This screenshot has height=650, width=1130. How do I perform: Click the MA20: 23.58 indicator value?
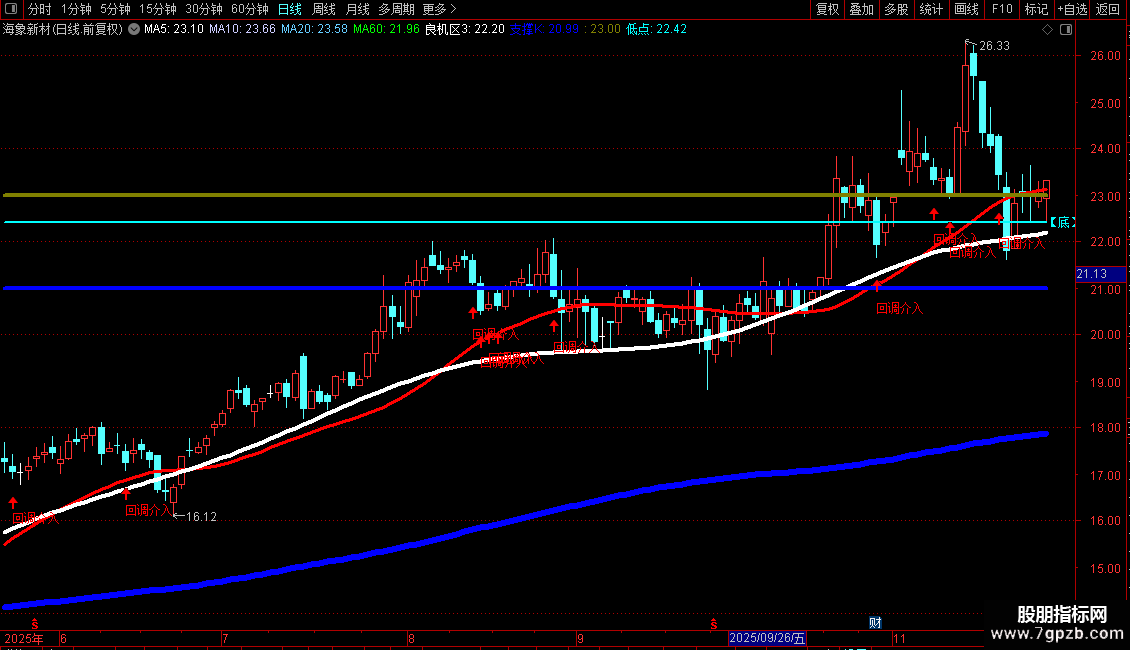(x=314, y=29)
